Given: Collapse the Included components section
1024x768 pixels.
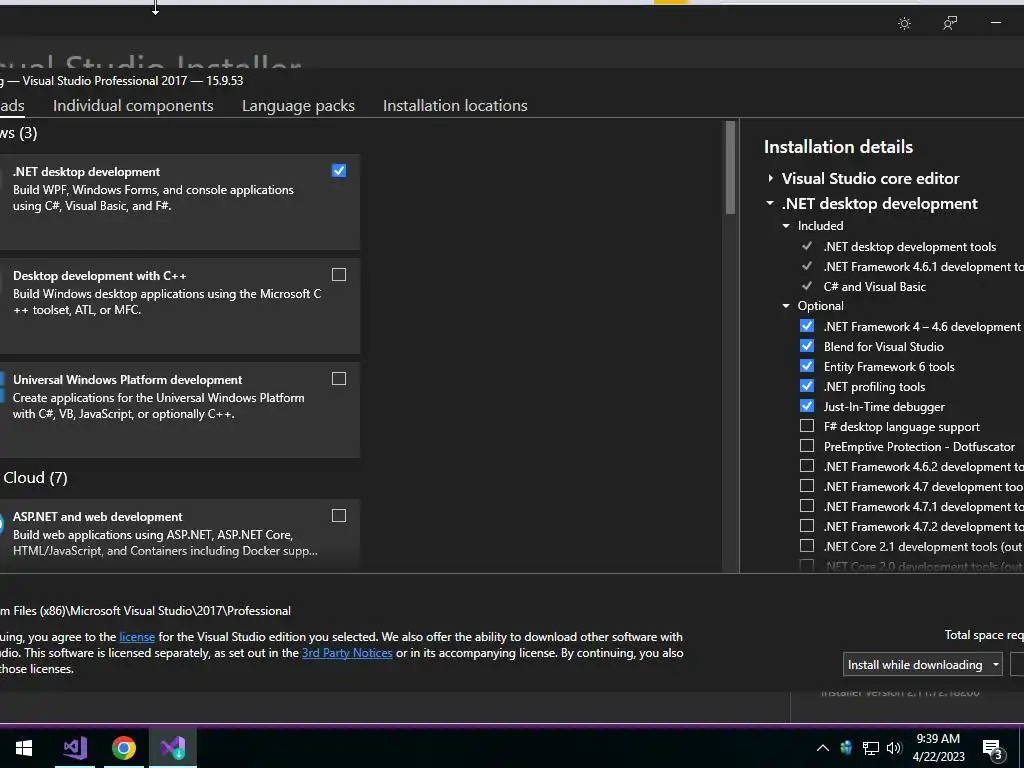Looking at the screenshot, I should 786,226.
